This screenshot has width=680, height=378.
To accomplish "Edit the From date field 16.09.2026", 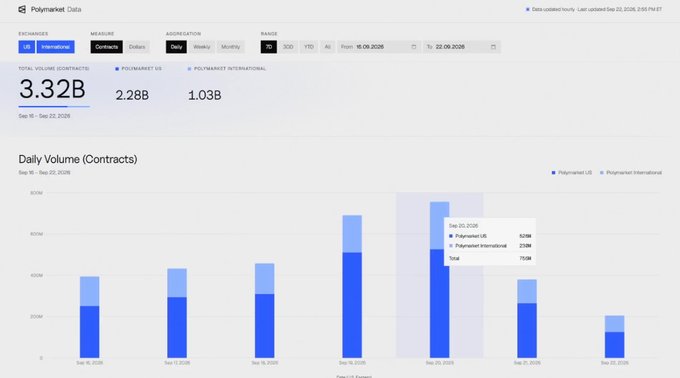I will point(379,47).
